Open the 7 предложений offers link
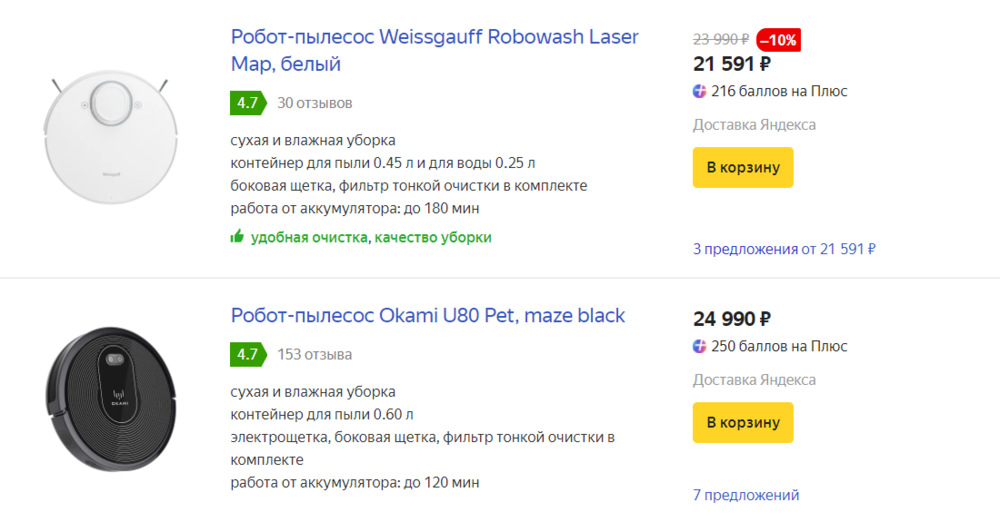The height and width of the screenshot is (522, 1000). (746, 495)
